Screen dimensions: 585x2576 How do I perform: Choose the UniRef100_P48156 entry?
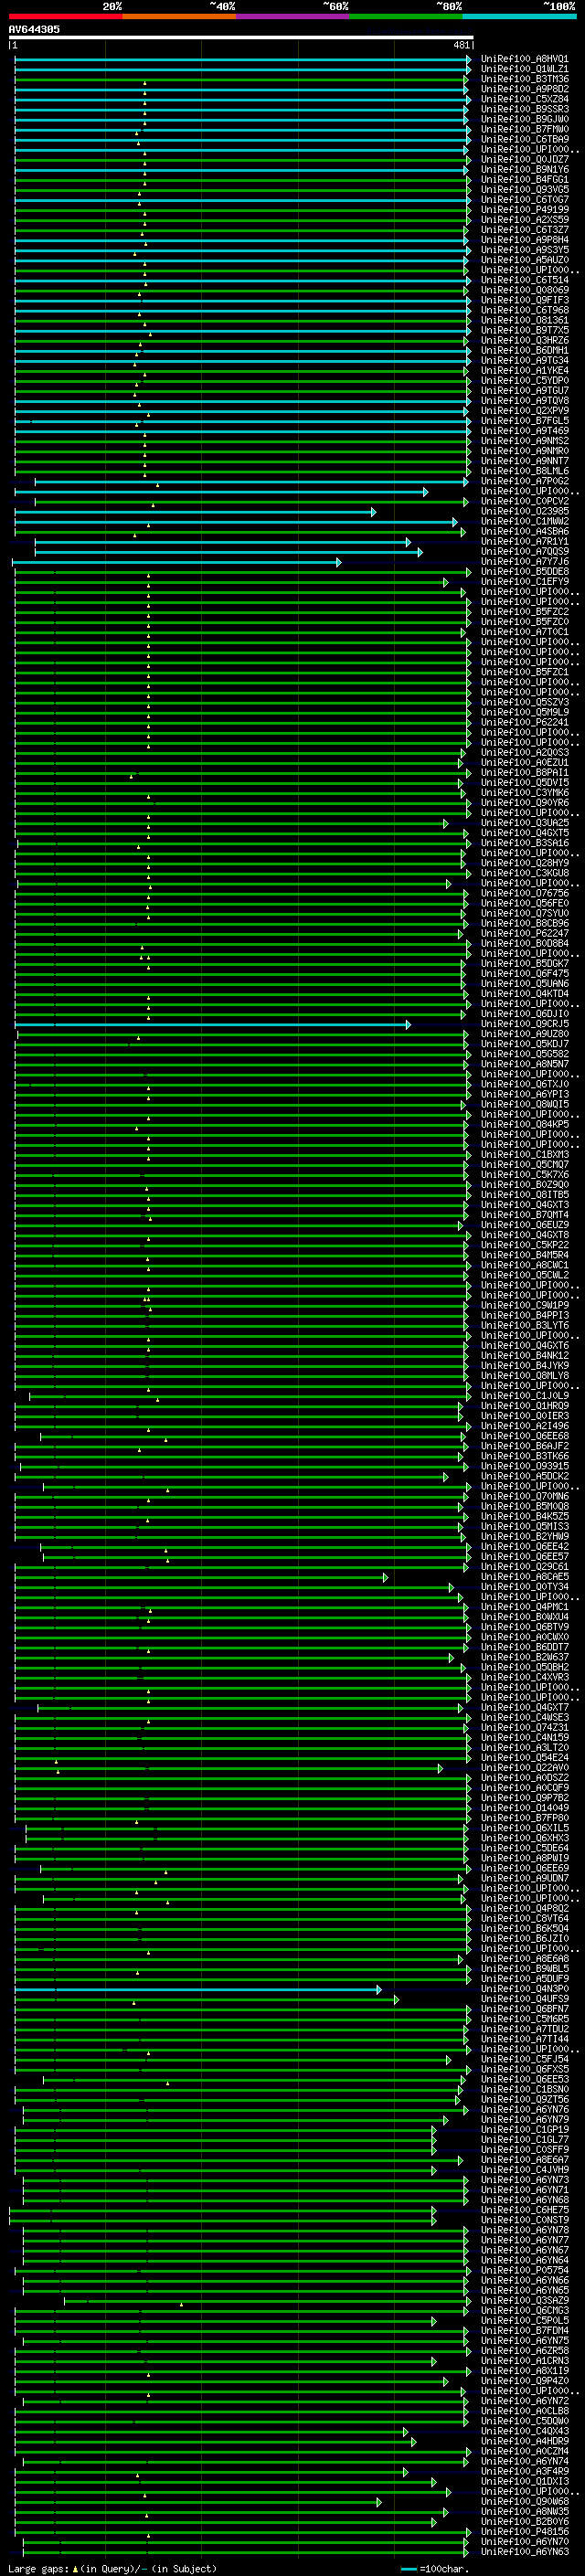click(x=525, y=2531)
